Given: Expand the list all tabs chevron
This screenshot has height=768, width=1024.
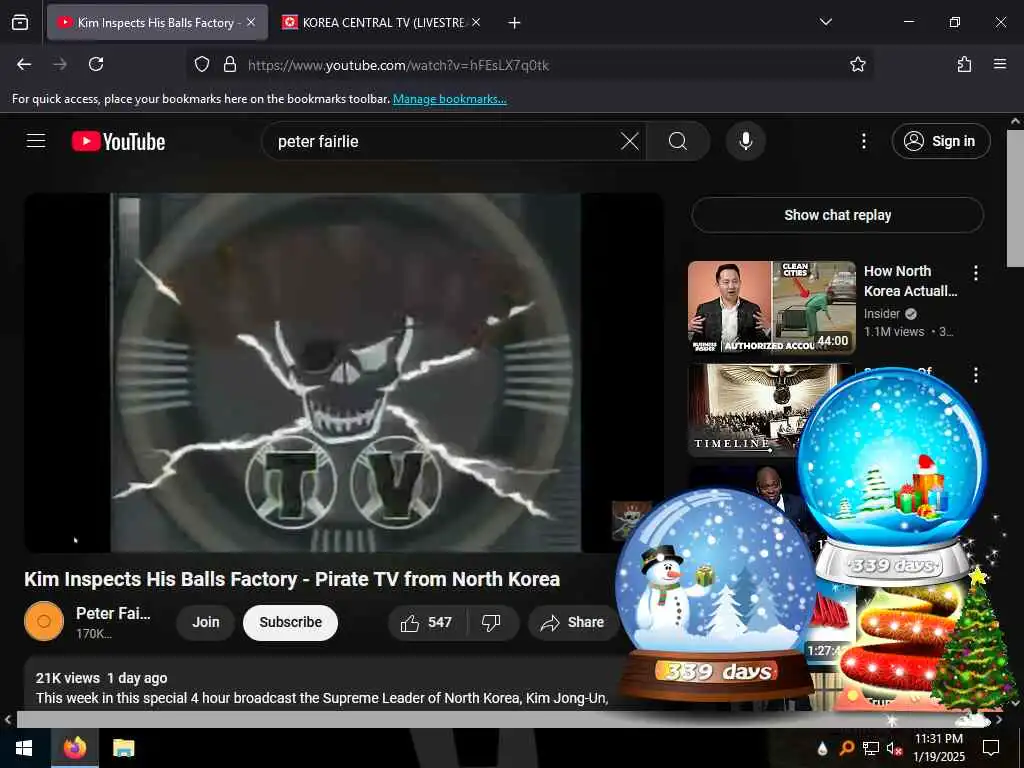Looking at the screenshot, I should coord(825,22).
